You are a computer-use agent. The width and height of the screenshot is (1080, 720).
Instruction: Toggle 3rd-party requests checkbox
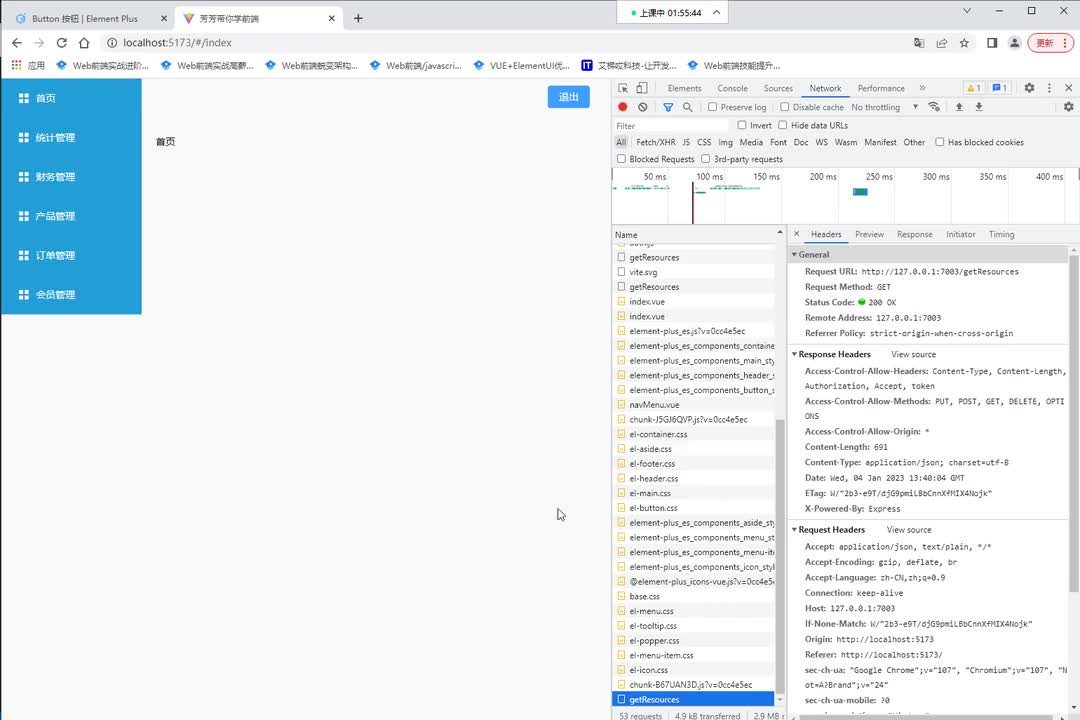coord(705,159)
